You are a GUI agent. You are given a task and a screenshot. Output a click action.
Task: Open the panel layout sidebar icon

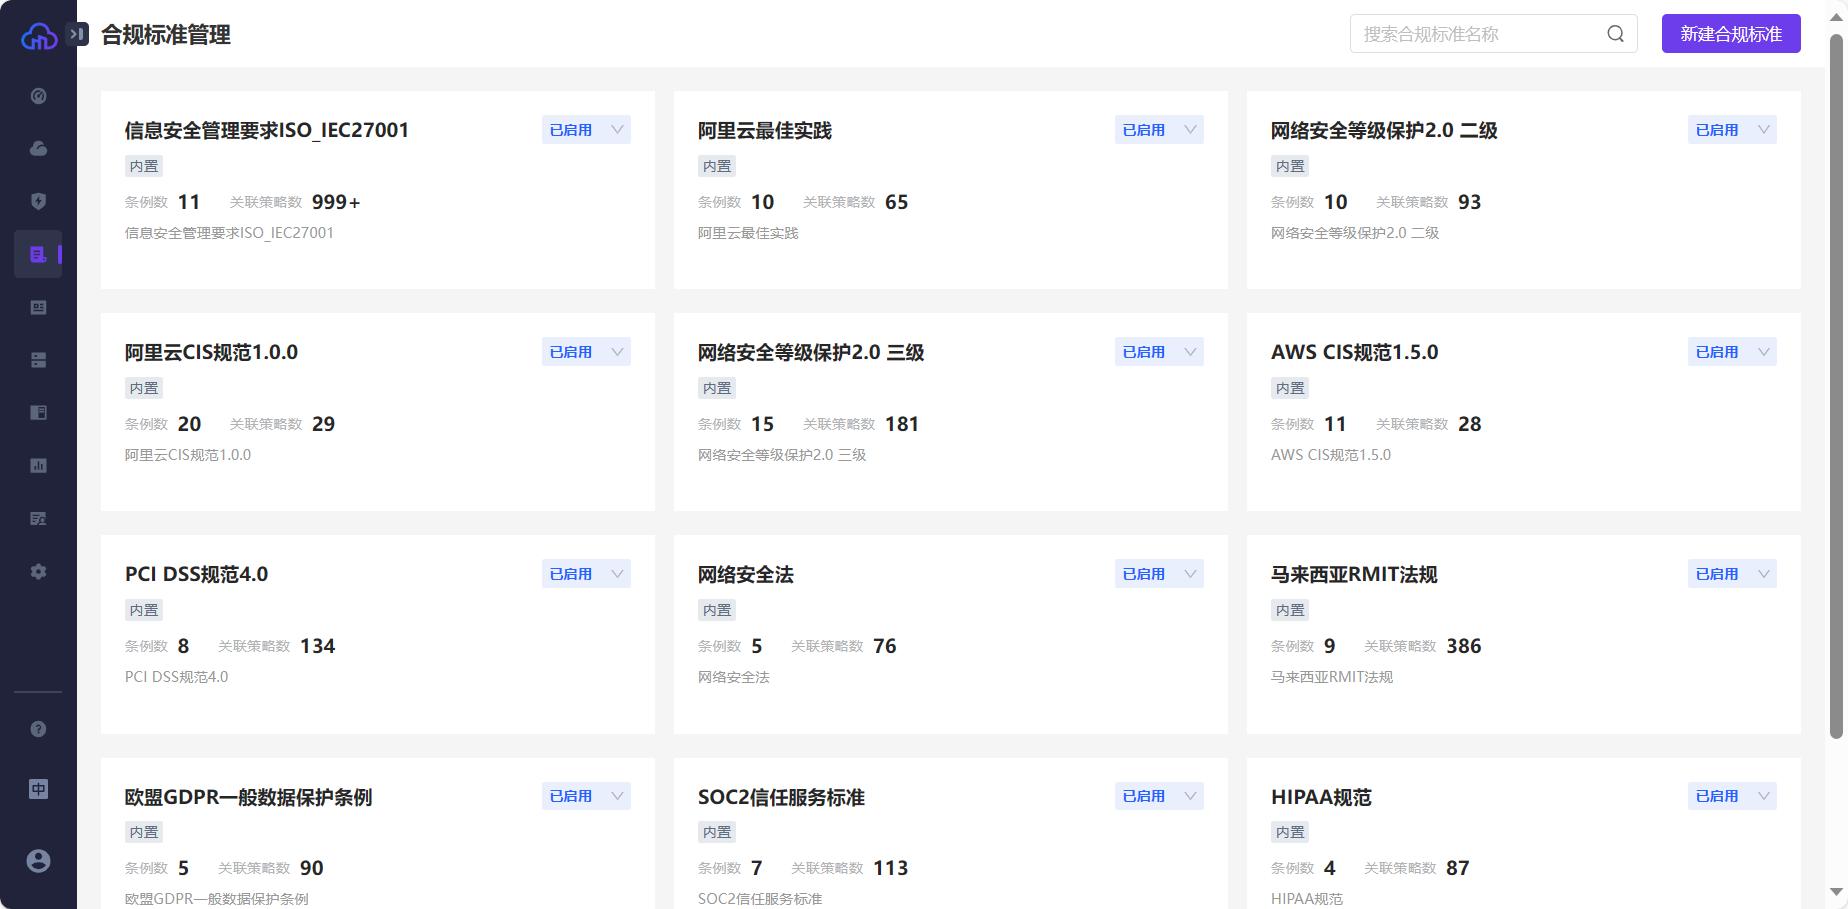point(38,412)
